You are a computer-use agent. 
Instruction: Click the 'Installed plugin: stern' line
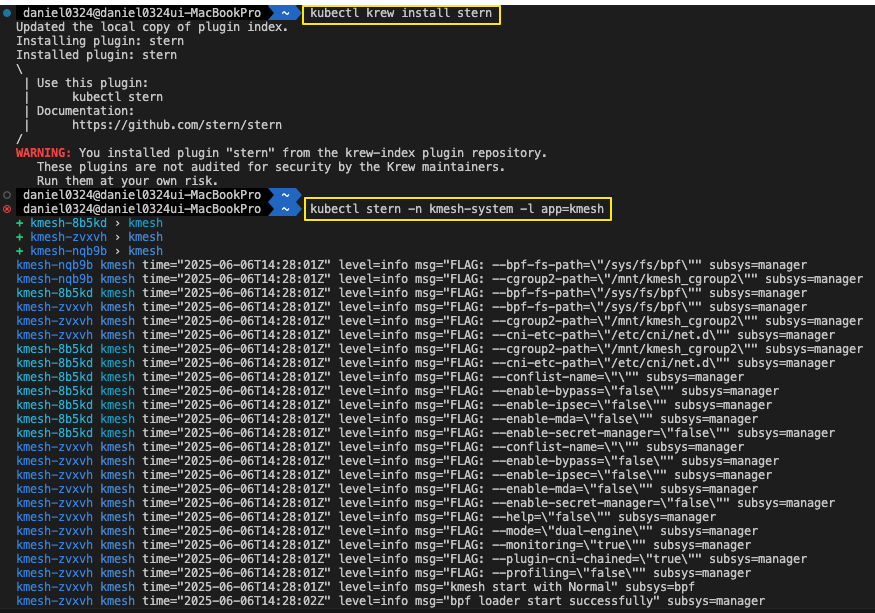[x=97, y=55]
